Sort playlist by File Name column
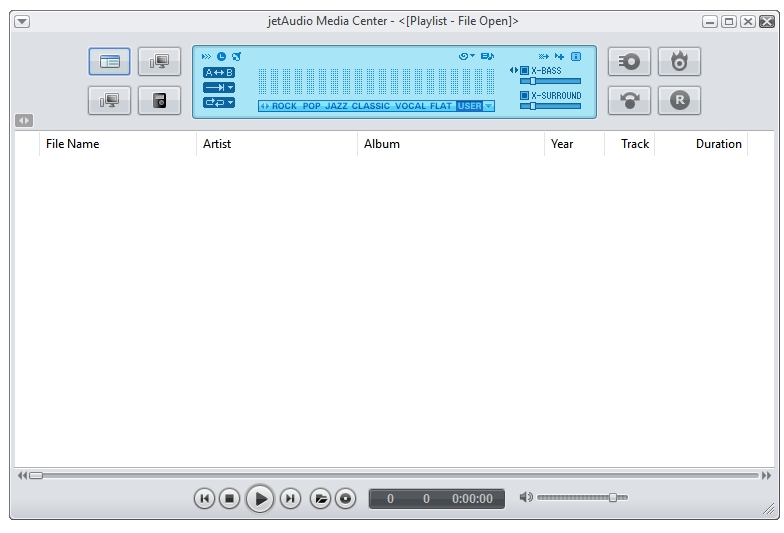784x533 pixels. (x=118, y=144)
